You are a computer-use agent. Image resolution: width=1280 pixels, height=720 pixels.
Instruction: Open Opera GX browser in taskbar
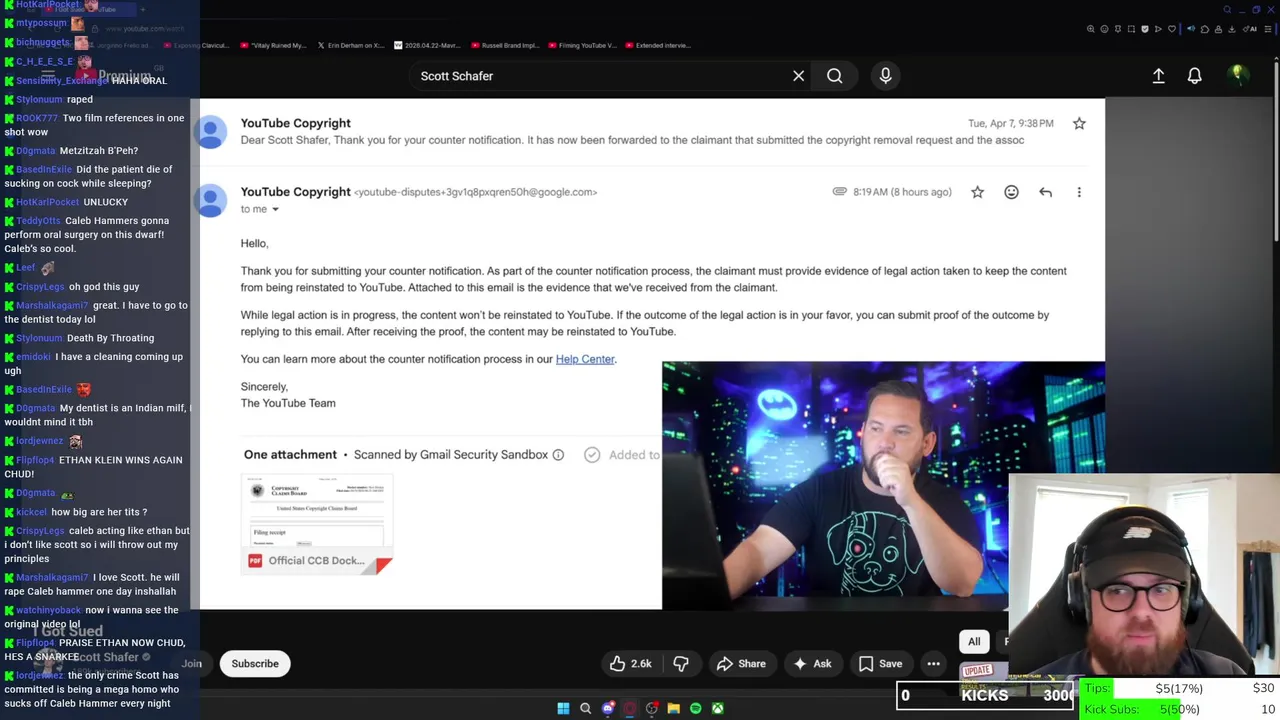point(630,709)
